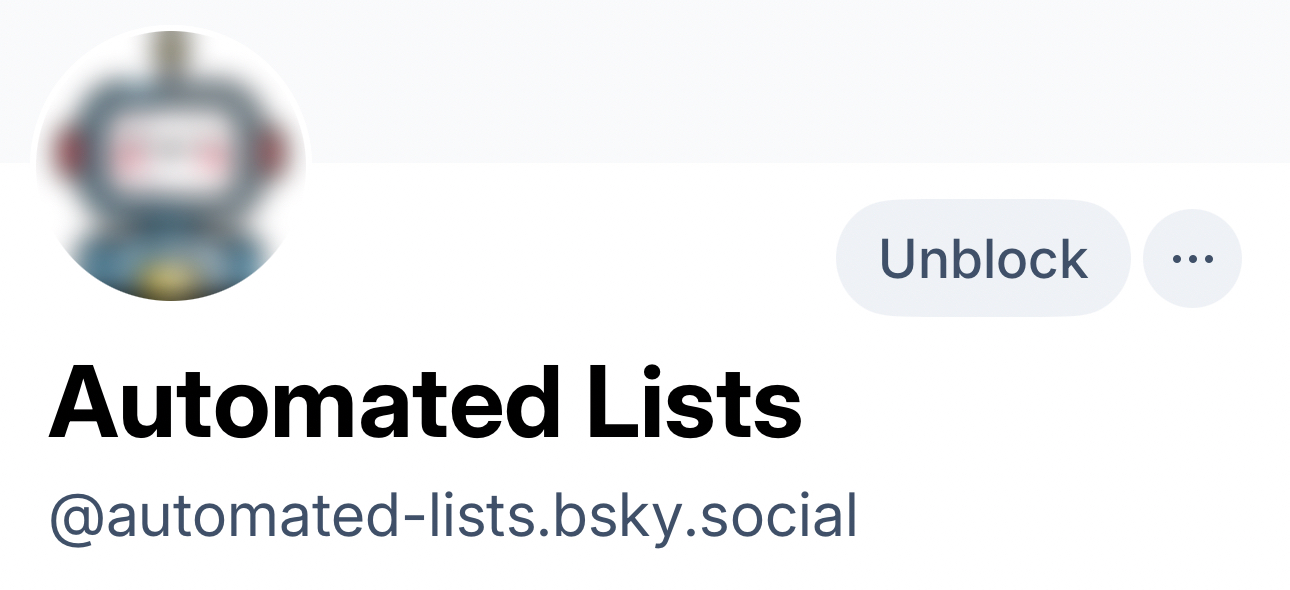Hit the pill-shaped Unblock control
Screen dimensions: 1290x590
tap(982, 259)
